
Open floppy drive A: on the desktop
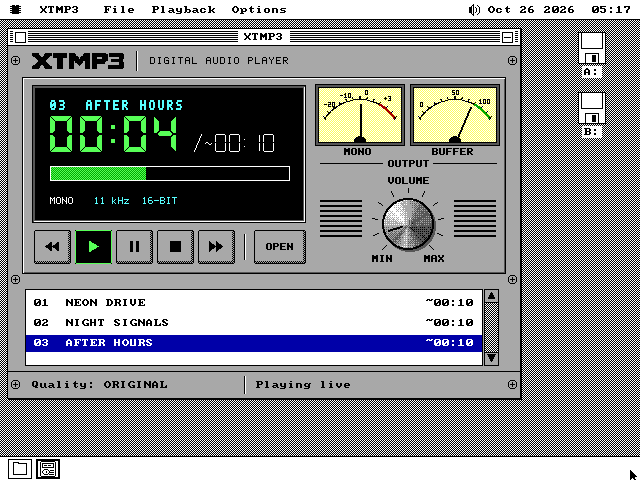592,54
